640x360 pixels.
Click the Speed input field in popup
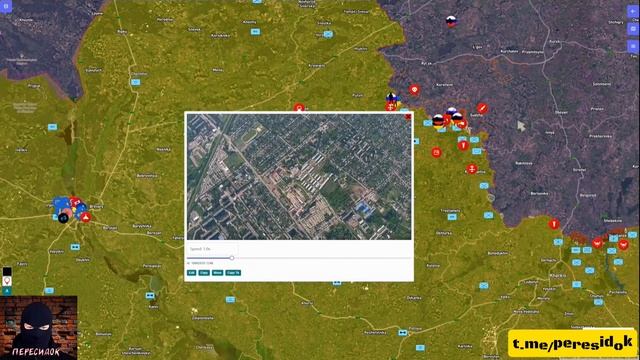tap(212, 249)
